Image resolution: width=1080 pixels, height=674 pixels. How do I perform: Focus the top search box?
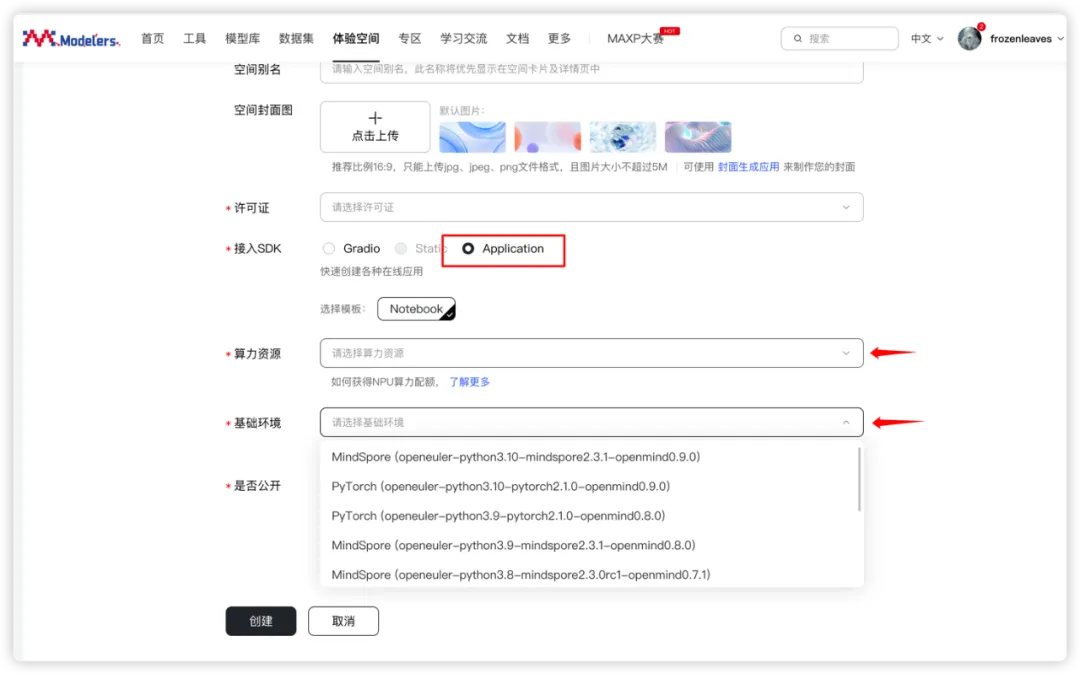point(840,39)
